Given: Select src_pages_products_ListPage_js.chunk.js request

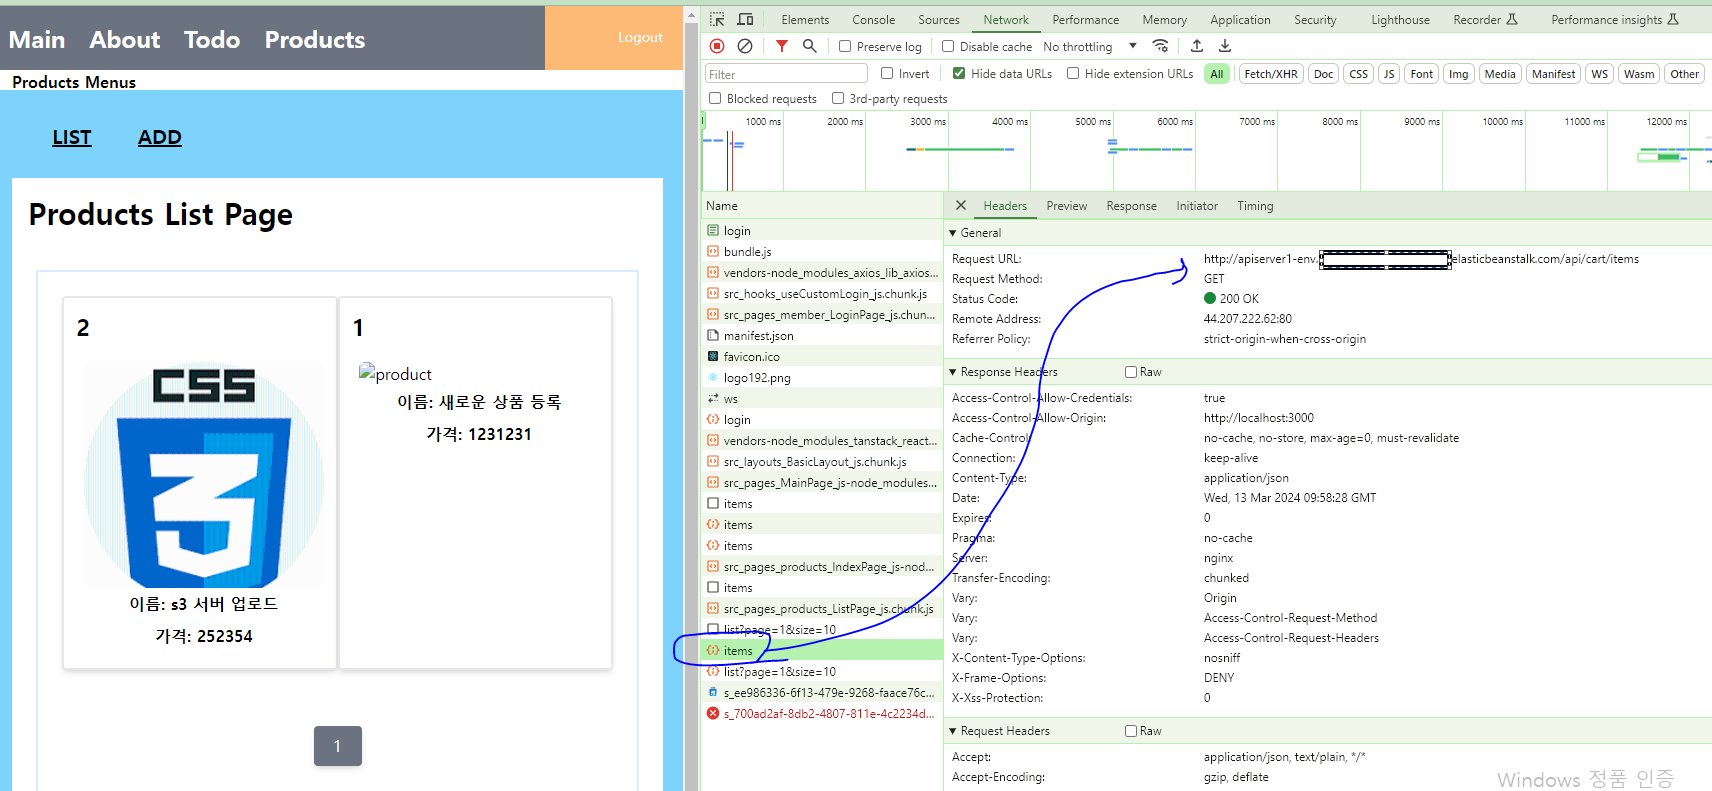Looking at the screenshot, I should point(822,609).
